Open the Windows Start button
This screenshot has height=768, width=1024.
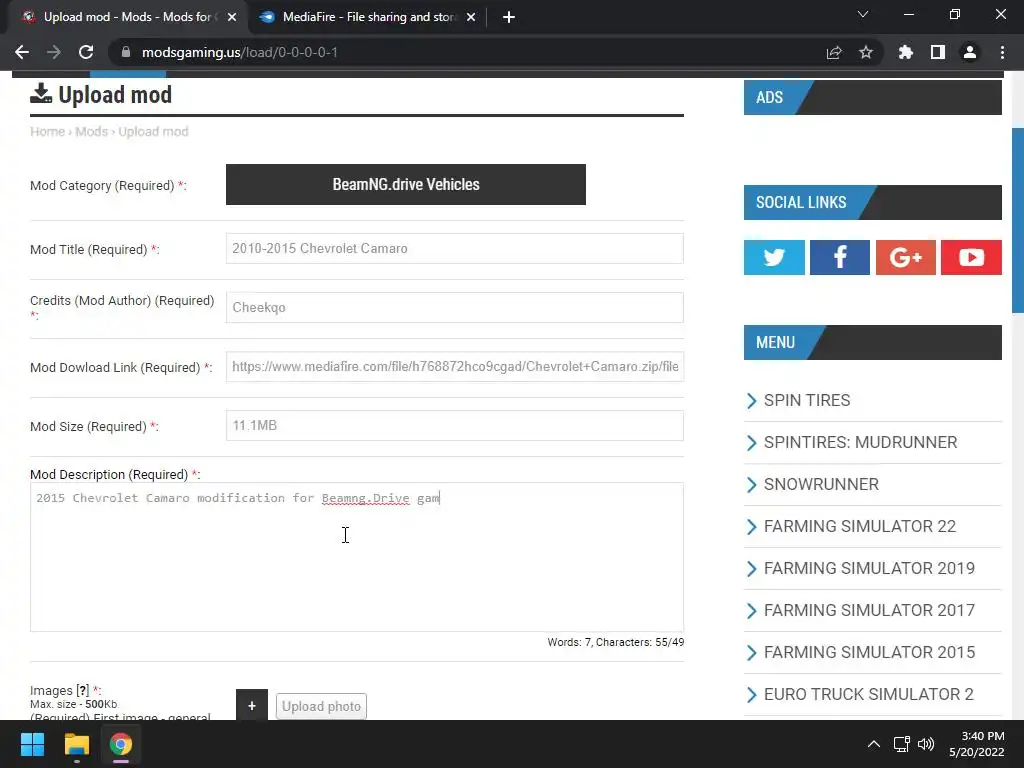click(32, 744)
